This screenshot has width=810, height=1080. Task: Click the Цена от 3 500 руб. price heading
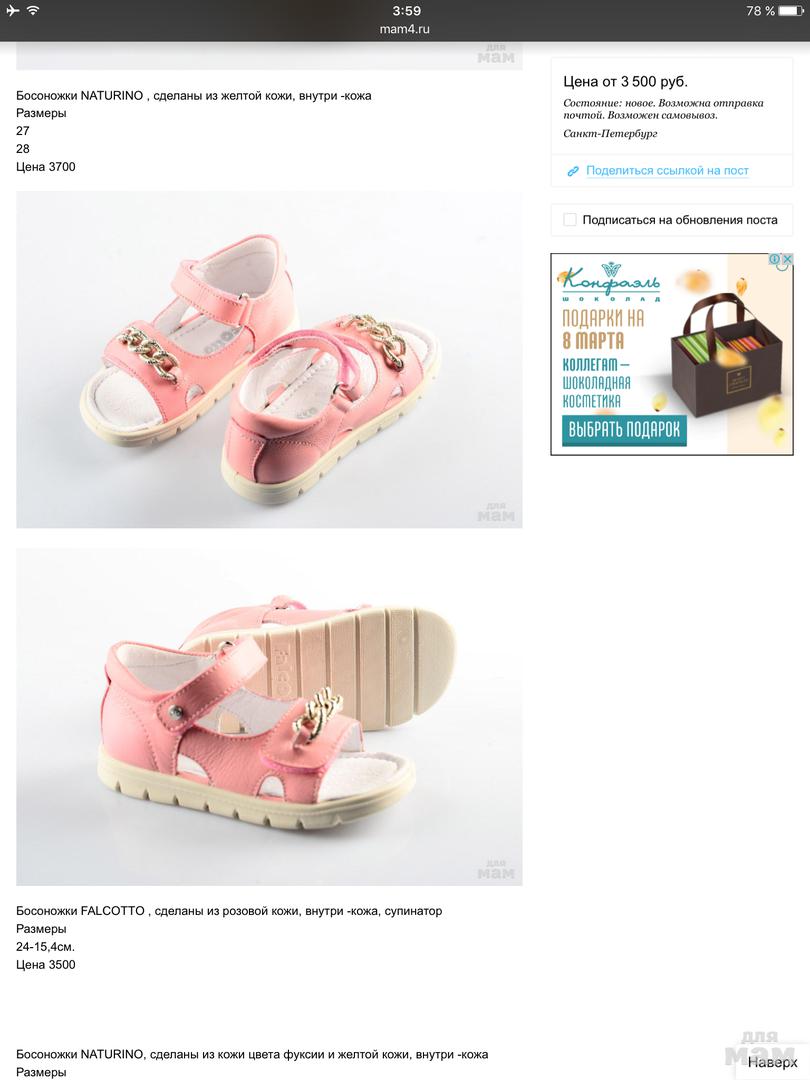tap(625, 81)
